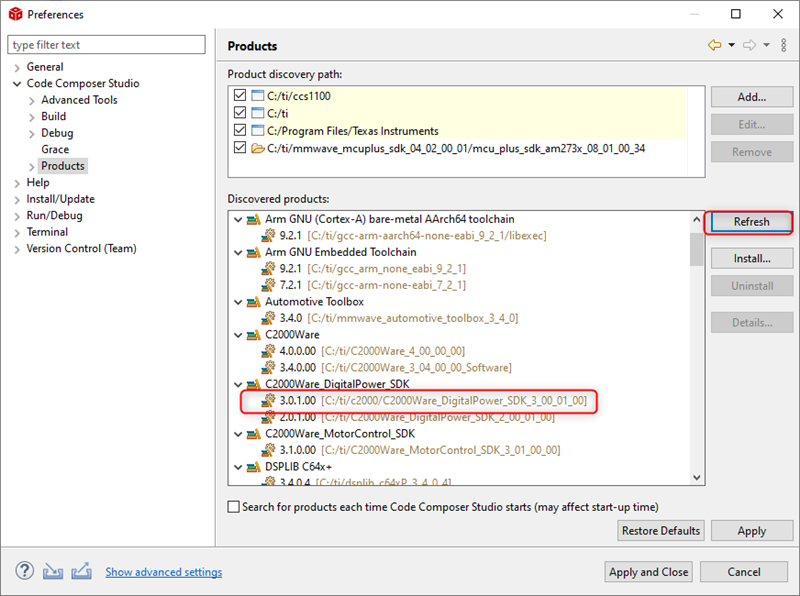Viewport: 800px width, 596px height.
Task: Click the C2000Ware_MotorControl_SDK product icon
Action: coord(254,434)
